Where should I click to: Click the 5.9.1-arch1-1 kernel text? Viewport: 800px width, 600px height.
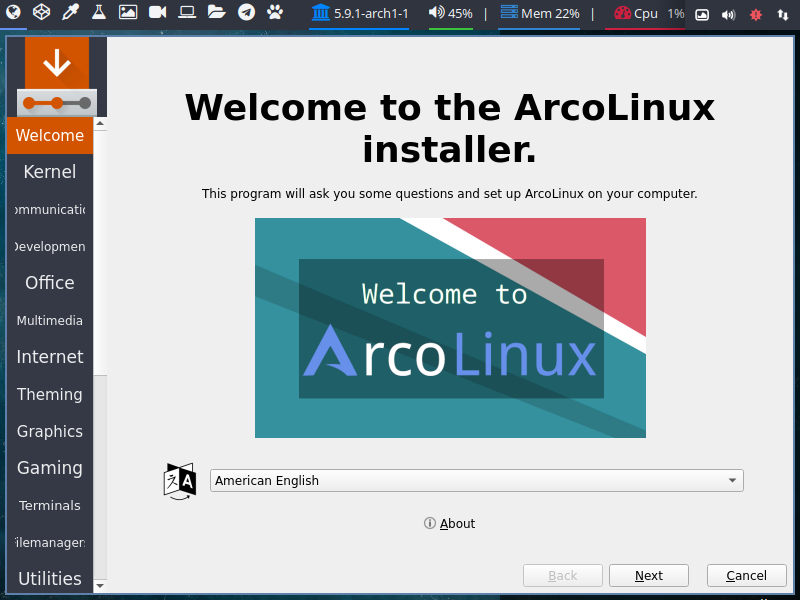point(371,14)
